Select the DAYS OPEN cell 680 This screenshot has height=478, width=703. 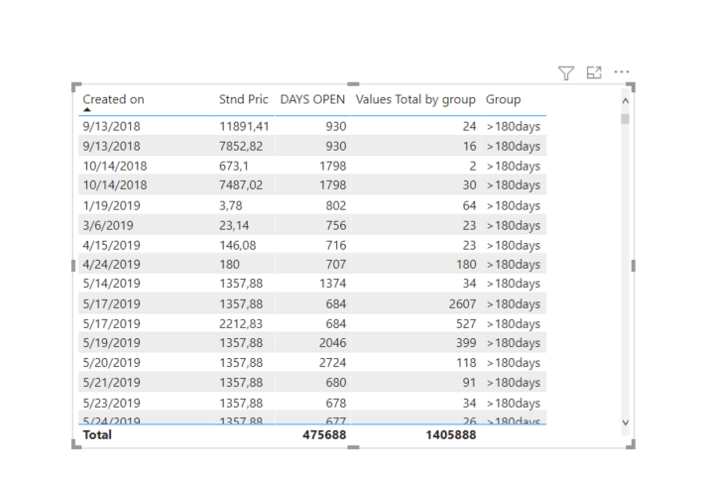click(336, 382)
